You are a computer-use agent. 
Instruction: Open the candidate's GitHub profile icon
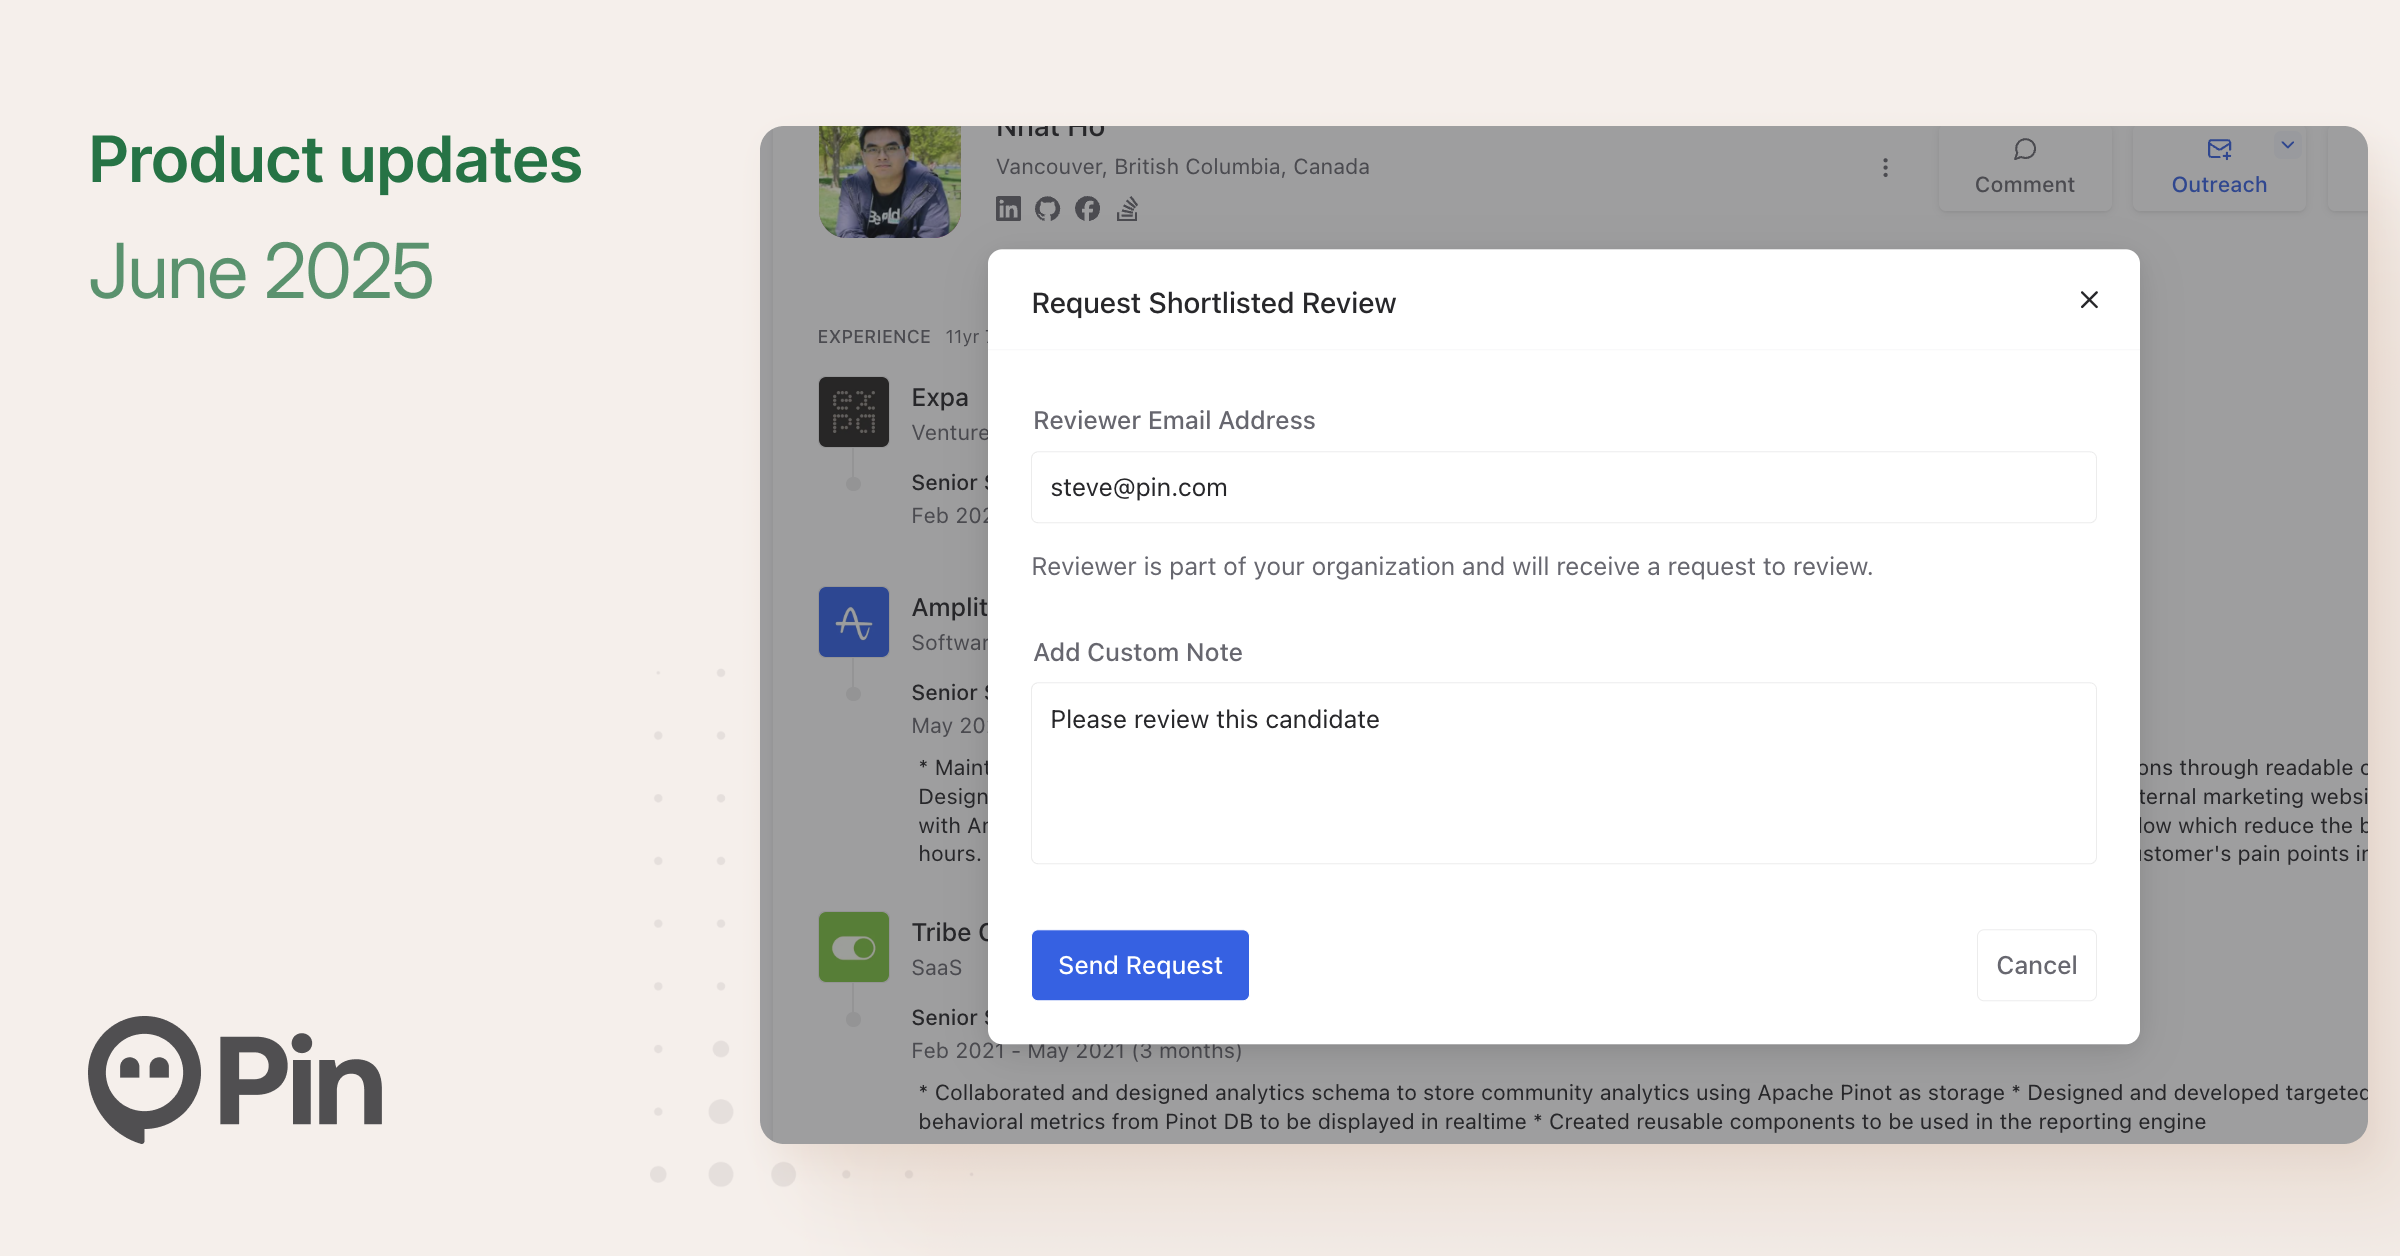click(1047, 208)
